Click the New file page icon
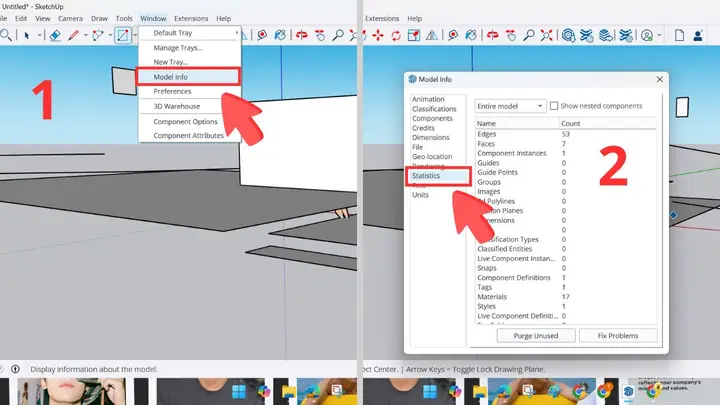This screenshot has height=405, width=720. point(680,35)
